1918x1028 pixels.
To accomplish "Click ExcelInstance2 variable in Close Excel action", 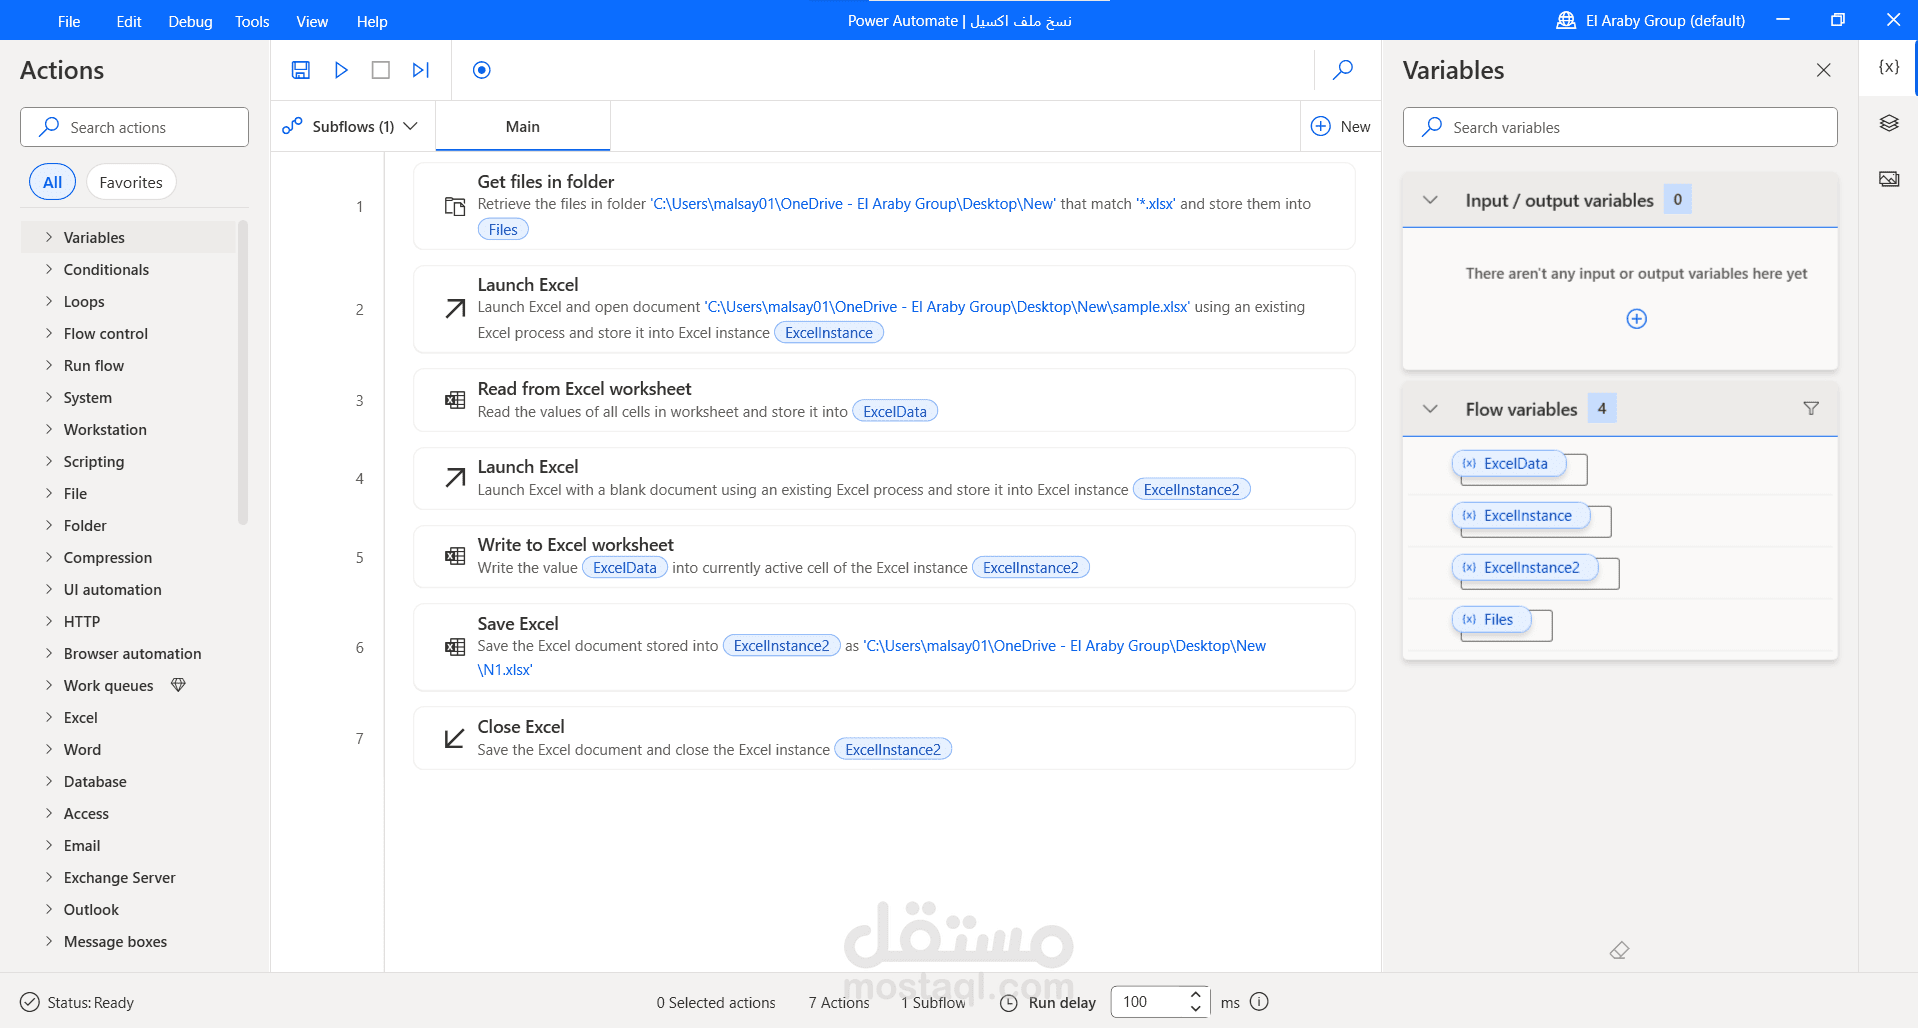I will [x=893, y=750].
